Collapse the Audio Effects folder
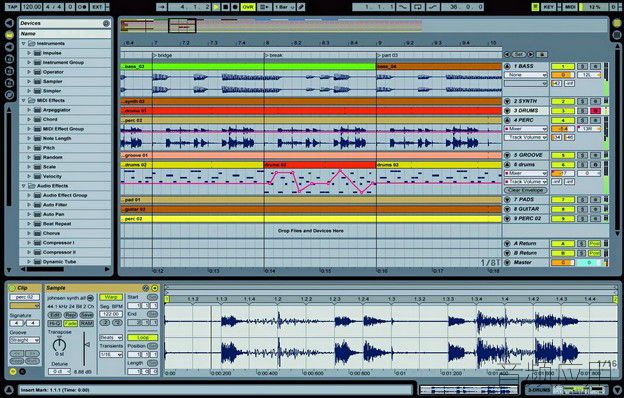 click(23, 186)
